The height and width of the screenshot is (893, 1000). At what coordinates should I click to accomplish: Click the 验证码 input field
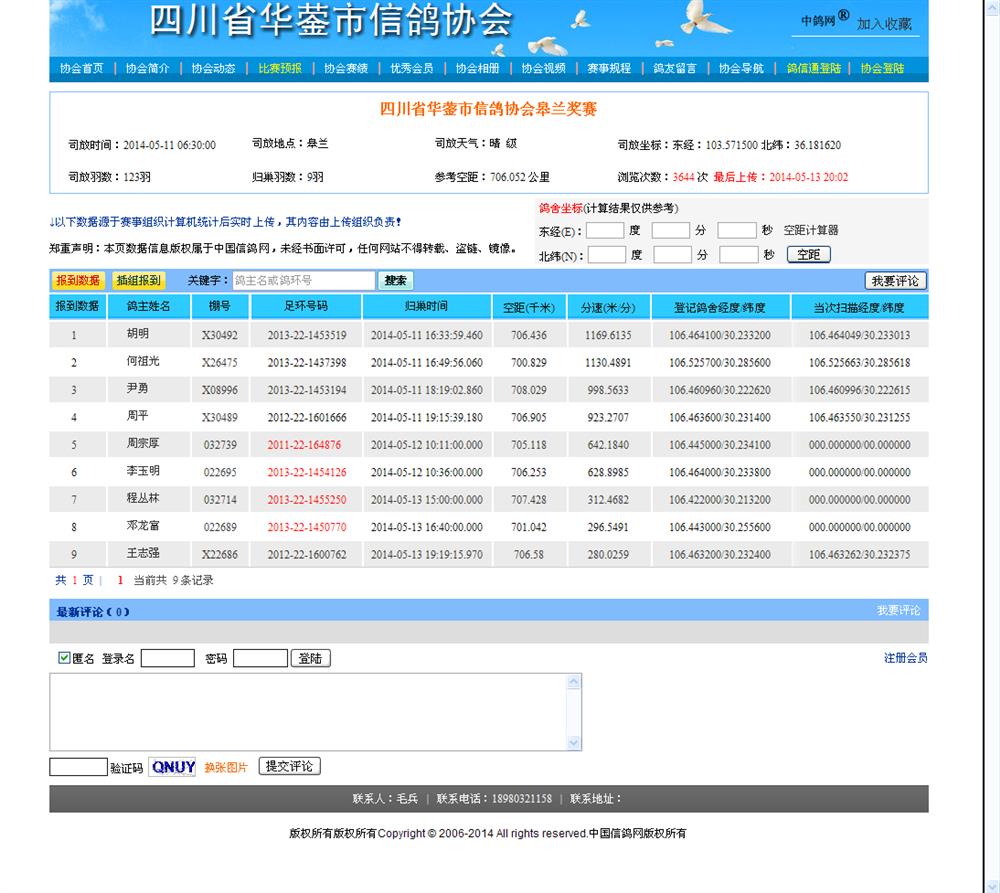tap(78, 767)
